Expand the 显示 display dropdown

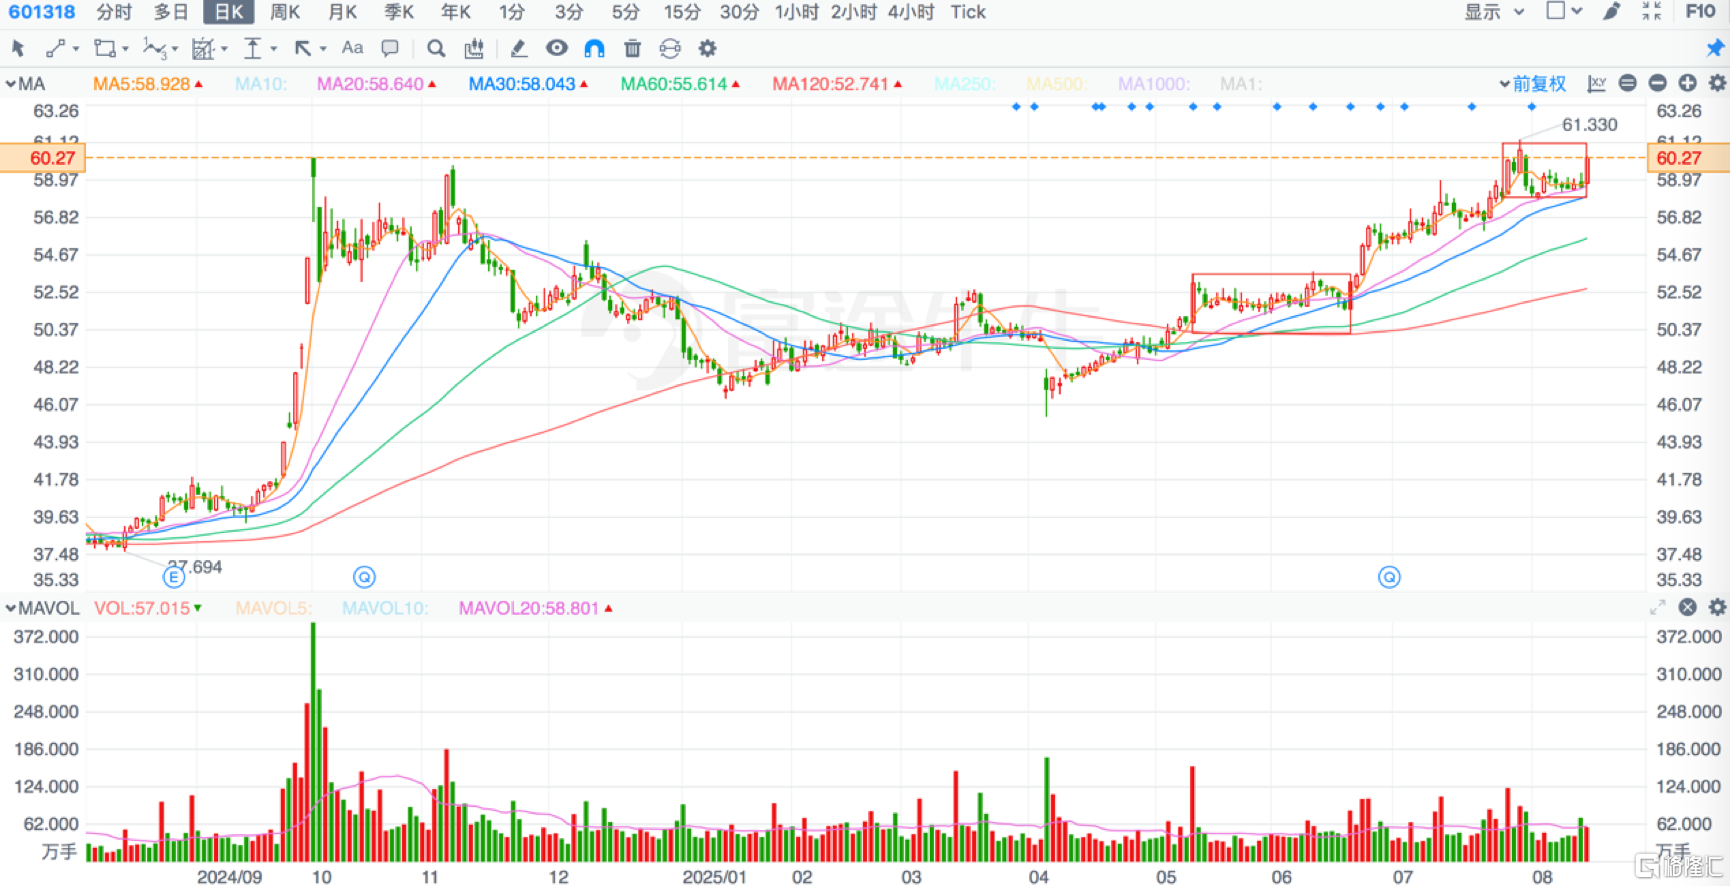[x=1494, y=12]
